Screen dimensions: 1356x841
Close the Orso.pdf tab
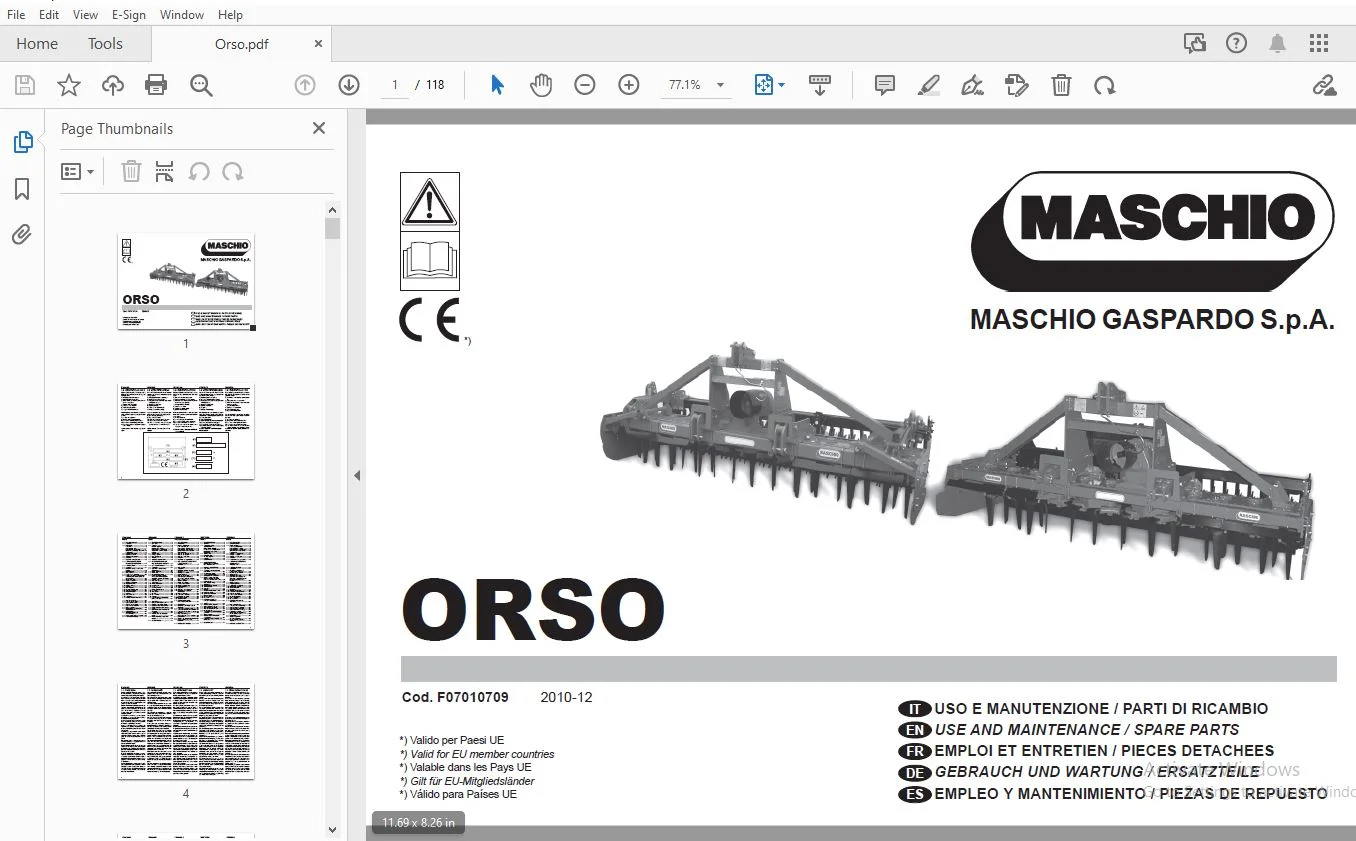point(319,44)
